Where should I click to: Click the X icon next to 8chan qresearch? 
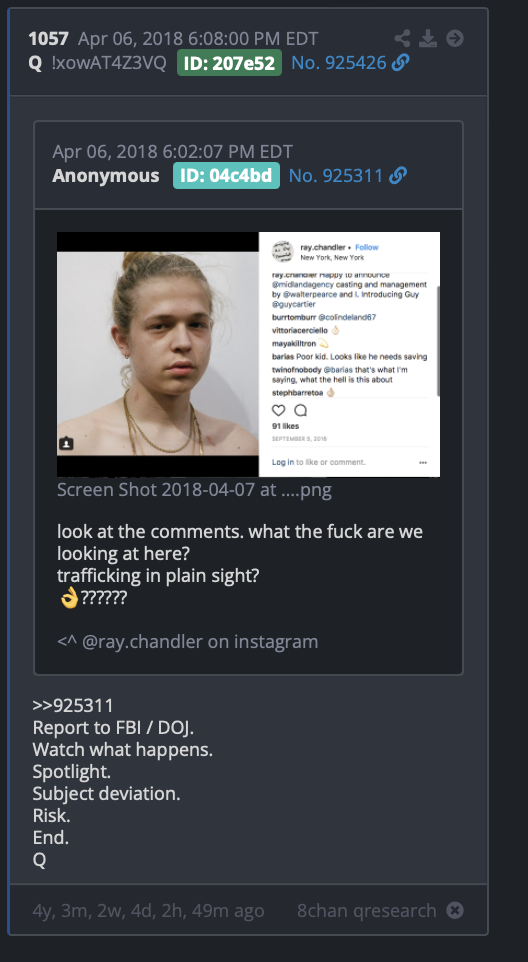(x=455, y=910)
